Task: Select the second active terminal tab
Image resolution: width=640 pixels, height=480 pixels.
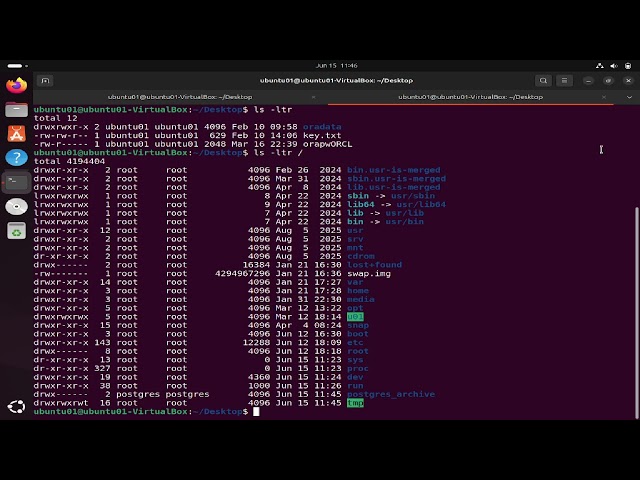Action: tap(471, 97)
